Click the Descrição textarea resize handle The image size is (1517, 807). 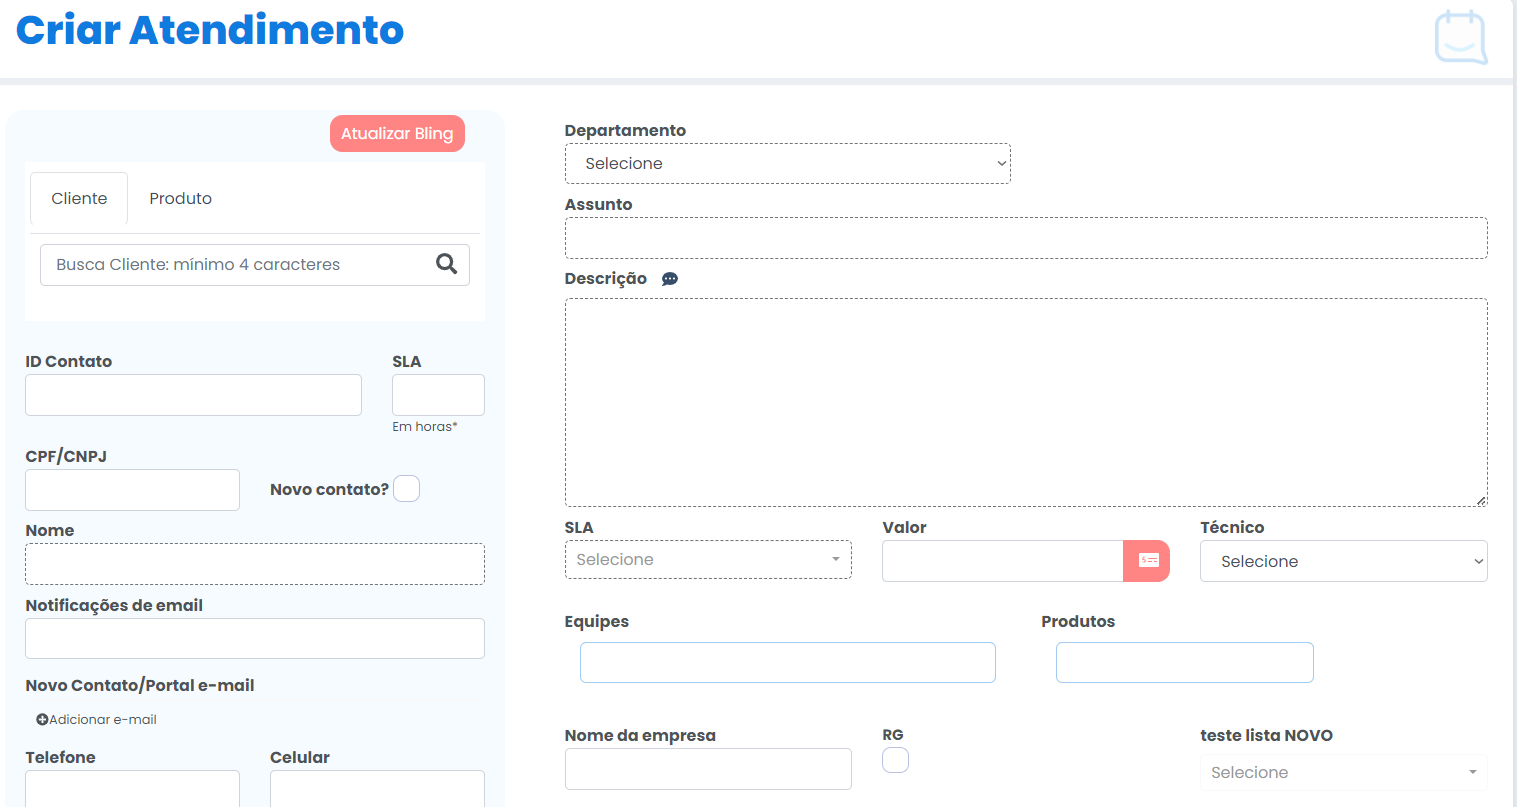pos(1481,500)
